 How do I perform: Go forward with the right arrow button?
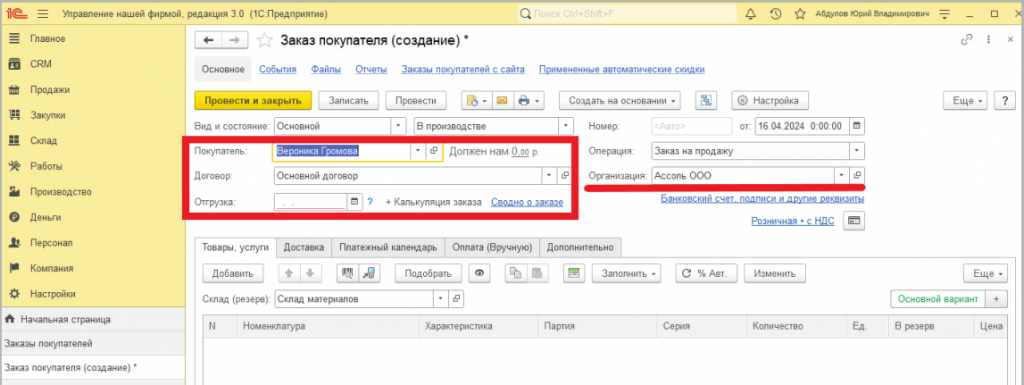[x=234, y=40]
